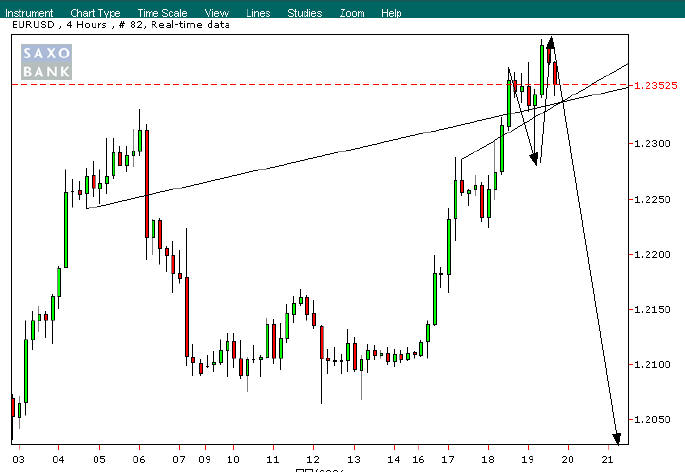Click date label 14 on time axis
Viewport: 685px width, 472px height.
coord(394,459)
